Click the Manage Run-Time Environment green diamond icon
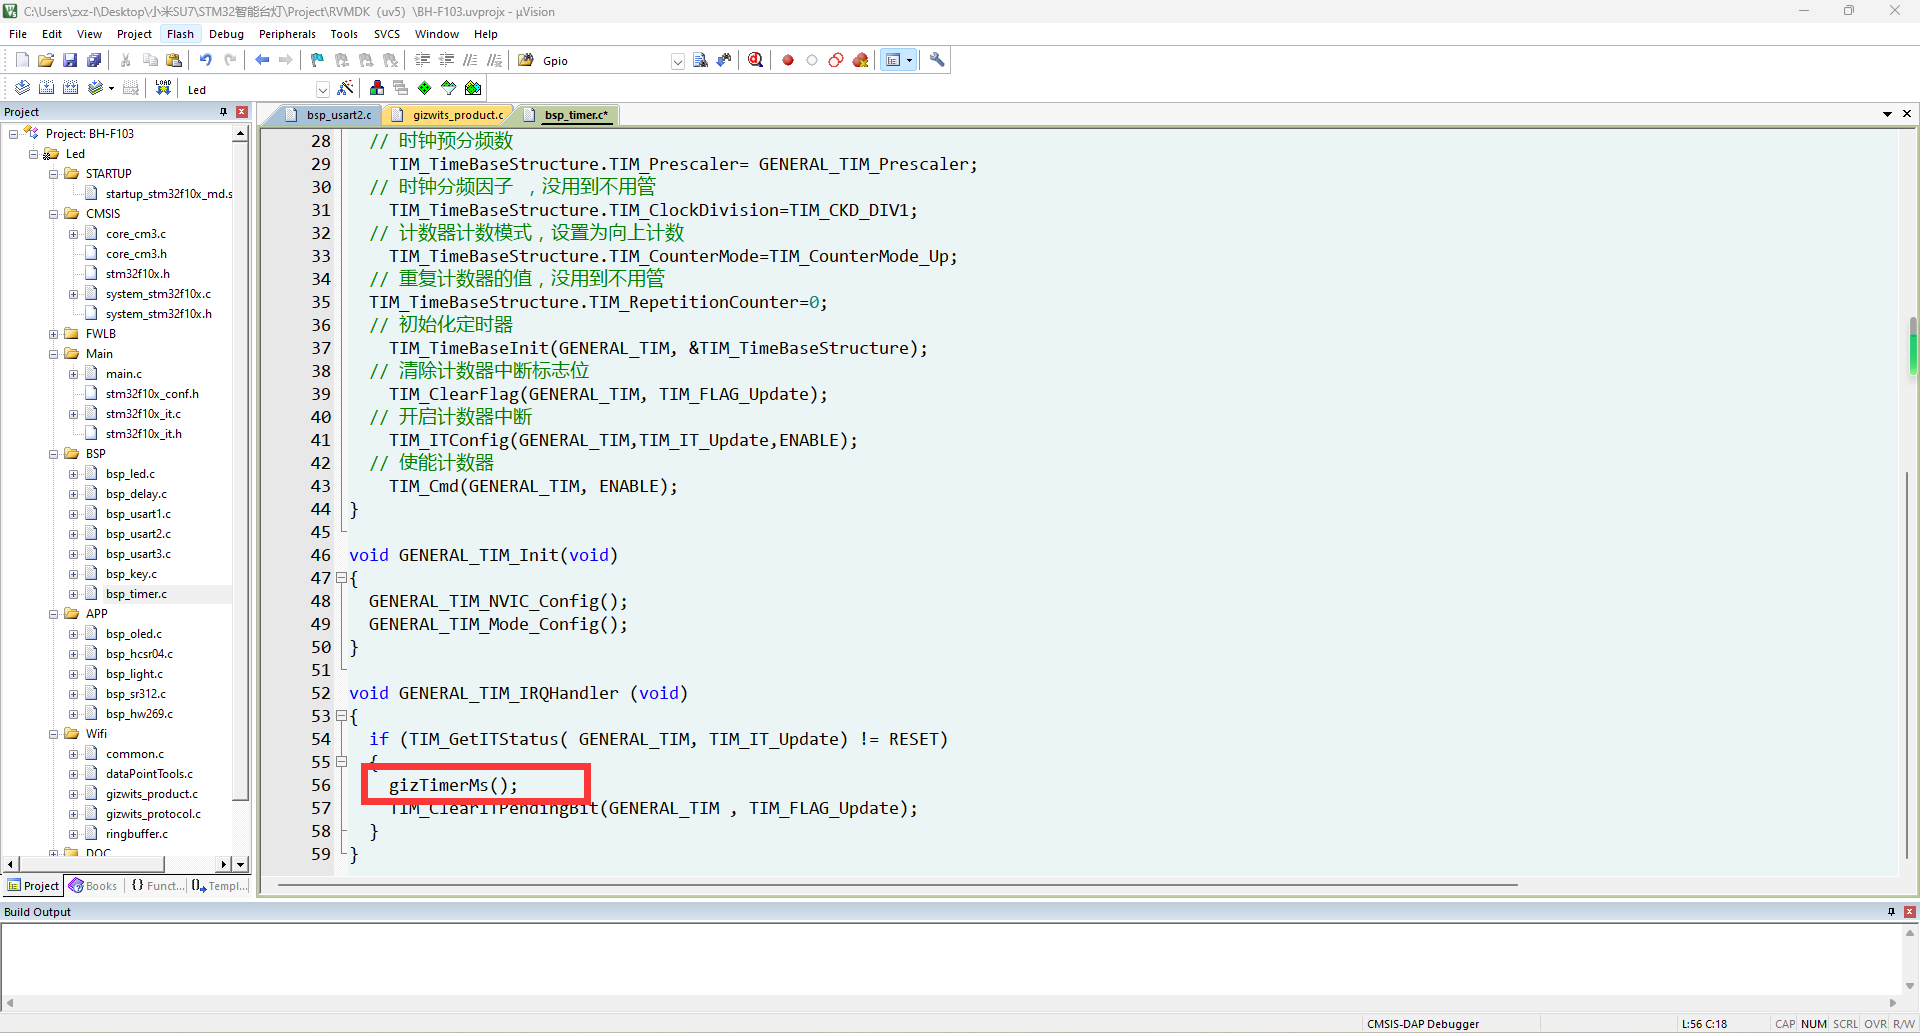1920x1033 pixels. [425, 88]
